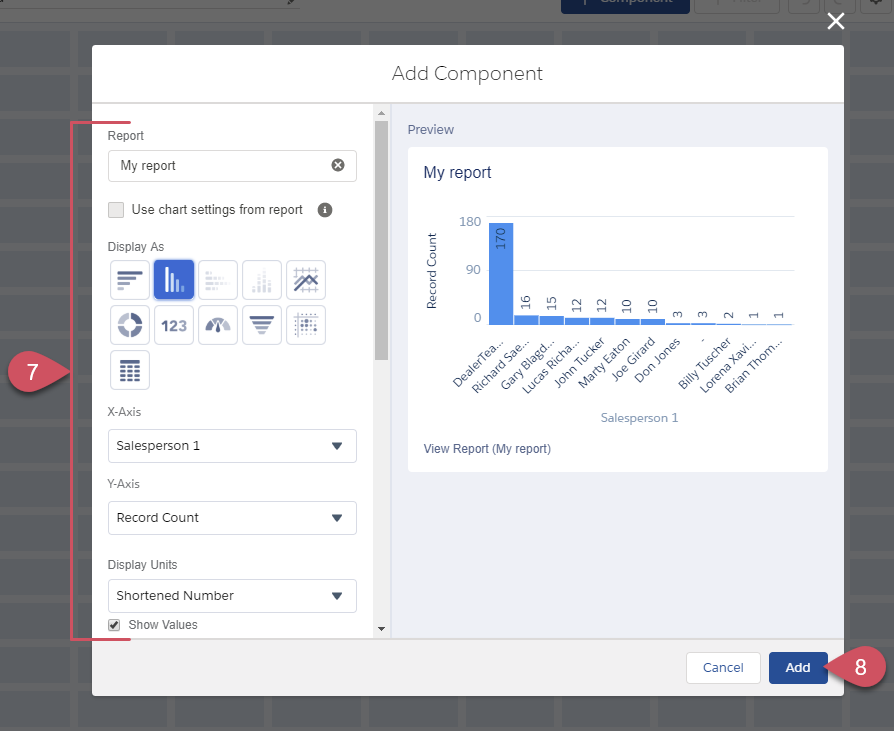Enable Use chart settings from report
The width and height of the screenshot is (894, 731).
pyautogui.click(x=116, y=210)
